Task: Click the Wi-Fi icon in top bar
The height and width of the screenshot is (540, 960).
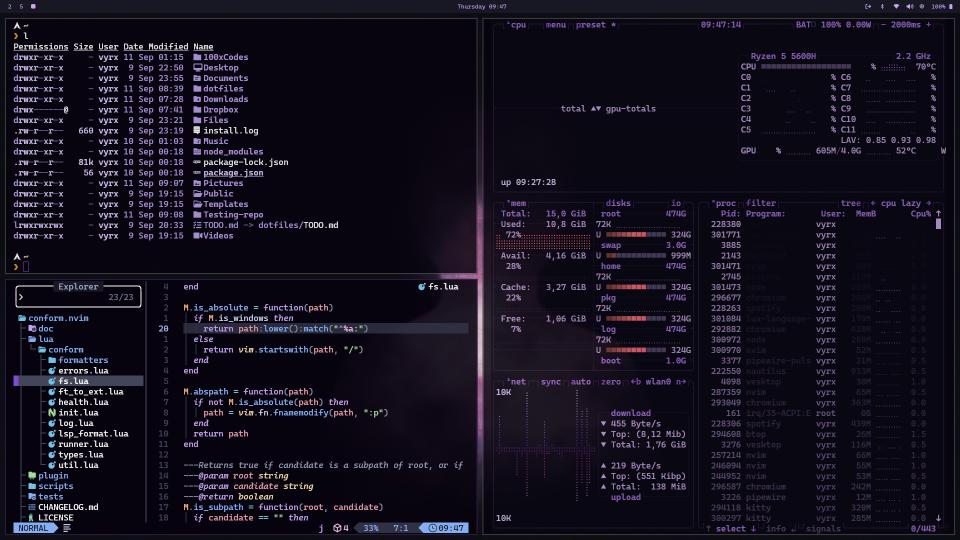Action: tap(896, 6)
